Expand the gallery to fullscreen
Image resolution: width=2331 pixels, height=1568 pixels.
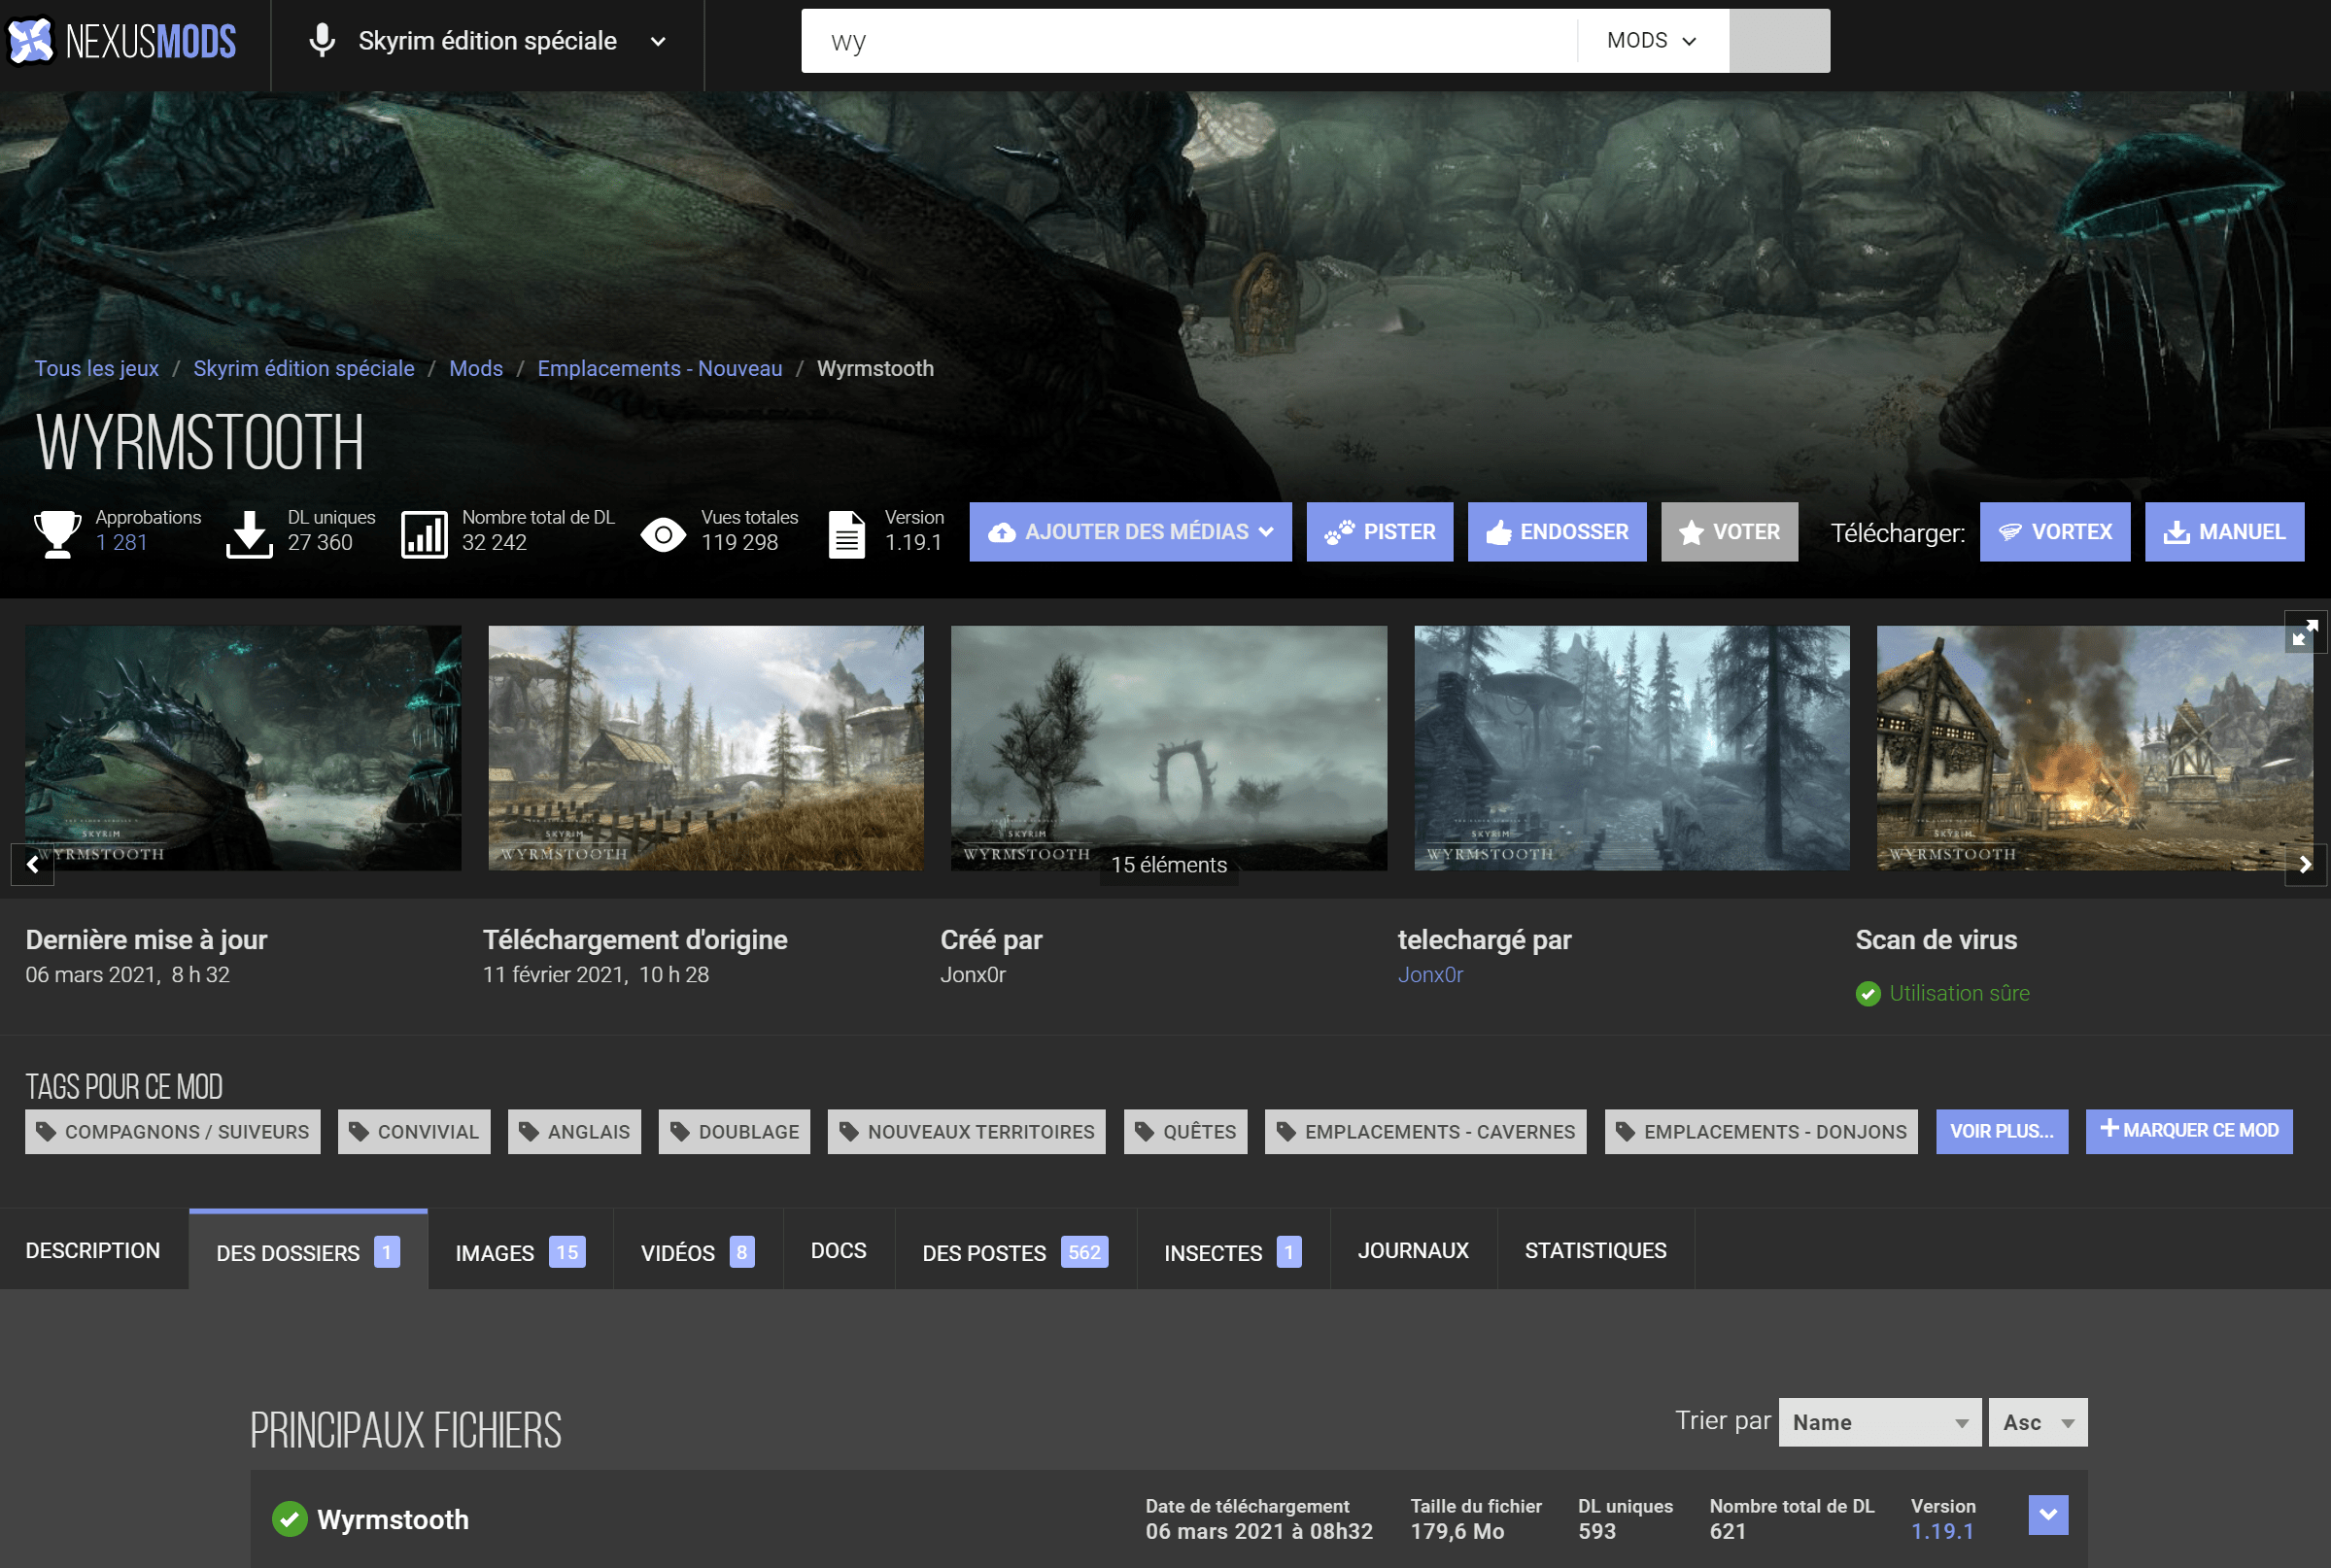click(x=2305, y=632)
